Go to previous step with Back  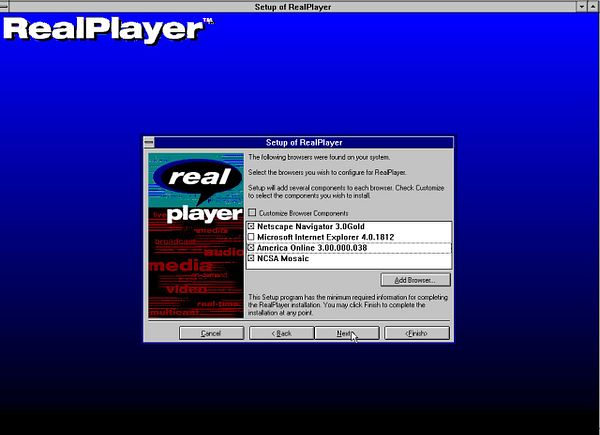pos(282,333)
